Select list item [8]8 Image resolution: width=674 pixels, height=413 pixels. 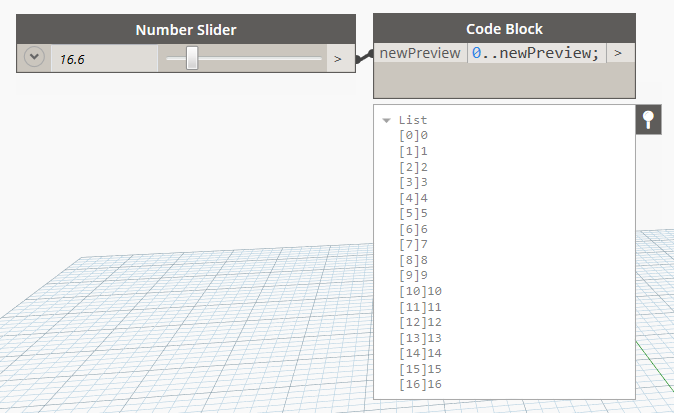(x=413, y=260)
